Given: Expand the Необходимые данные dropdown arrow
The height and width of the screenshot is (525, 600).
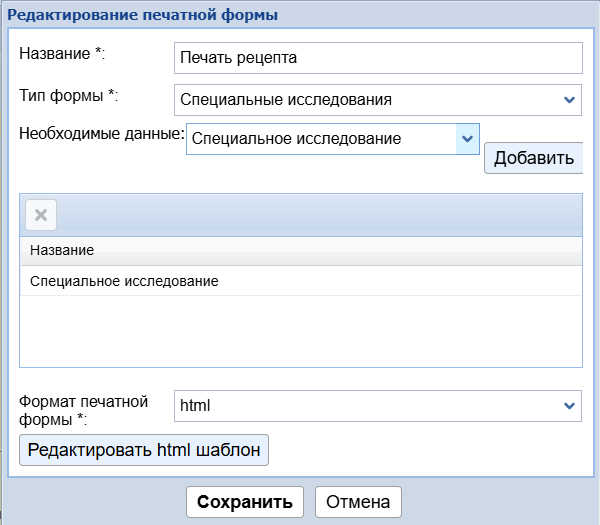Looking at the screenshot, I should pyautogui.click(x=467, y=139).
